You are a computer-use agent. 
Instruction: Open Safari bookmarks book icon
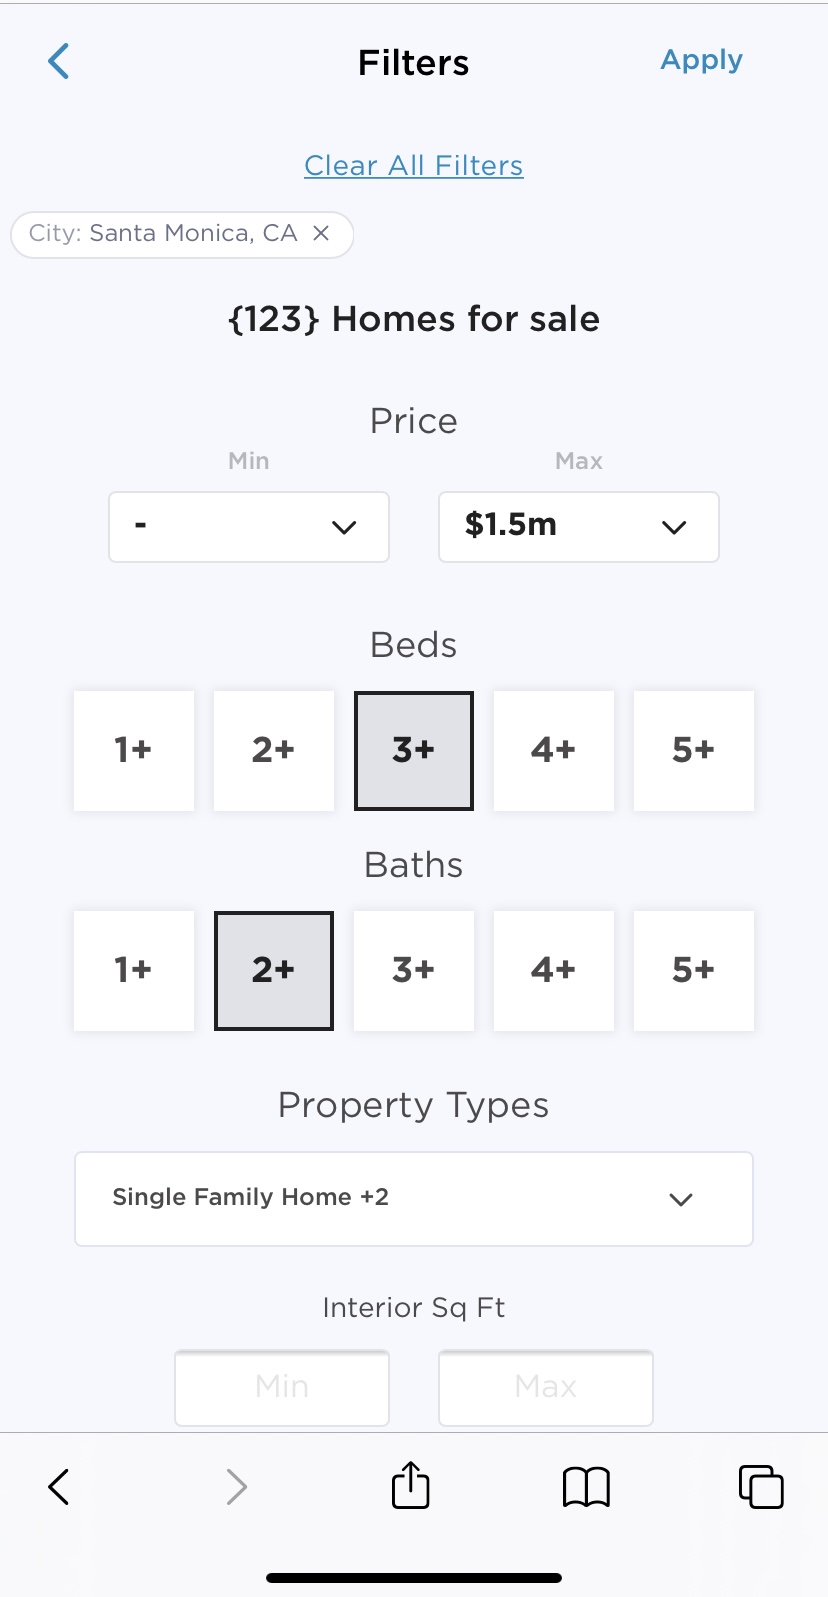click(586, 1487)
